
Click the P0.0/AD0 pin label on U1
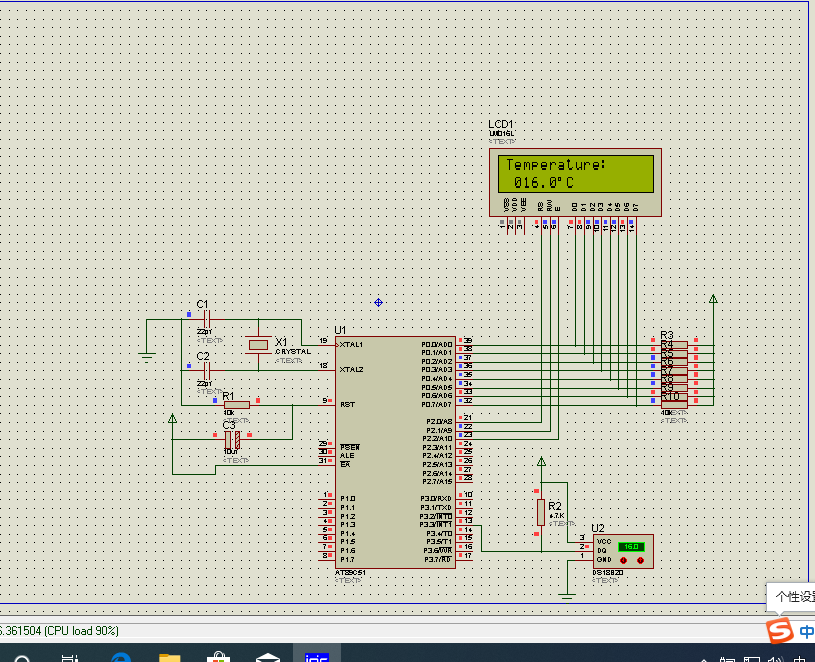[x=437, y=345]
